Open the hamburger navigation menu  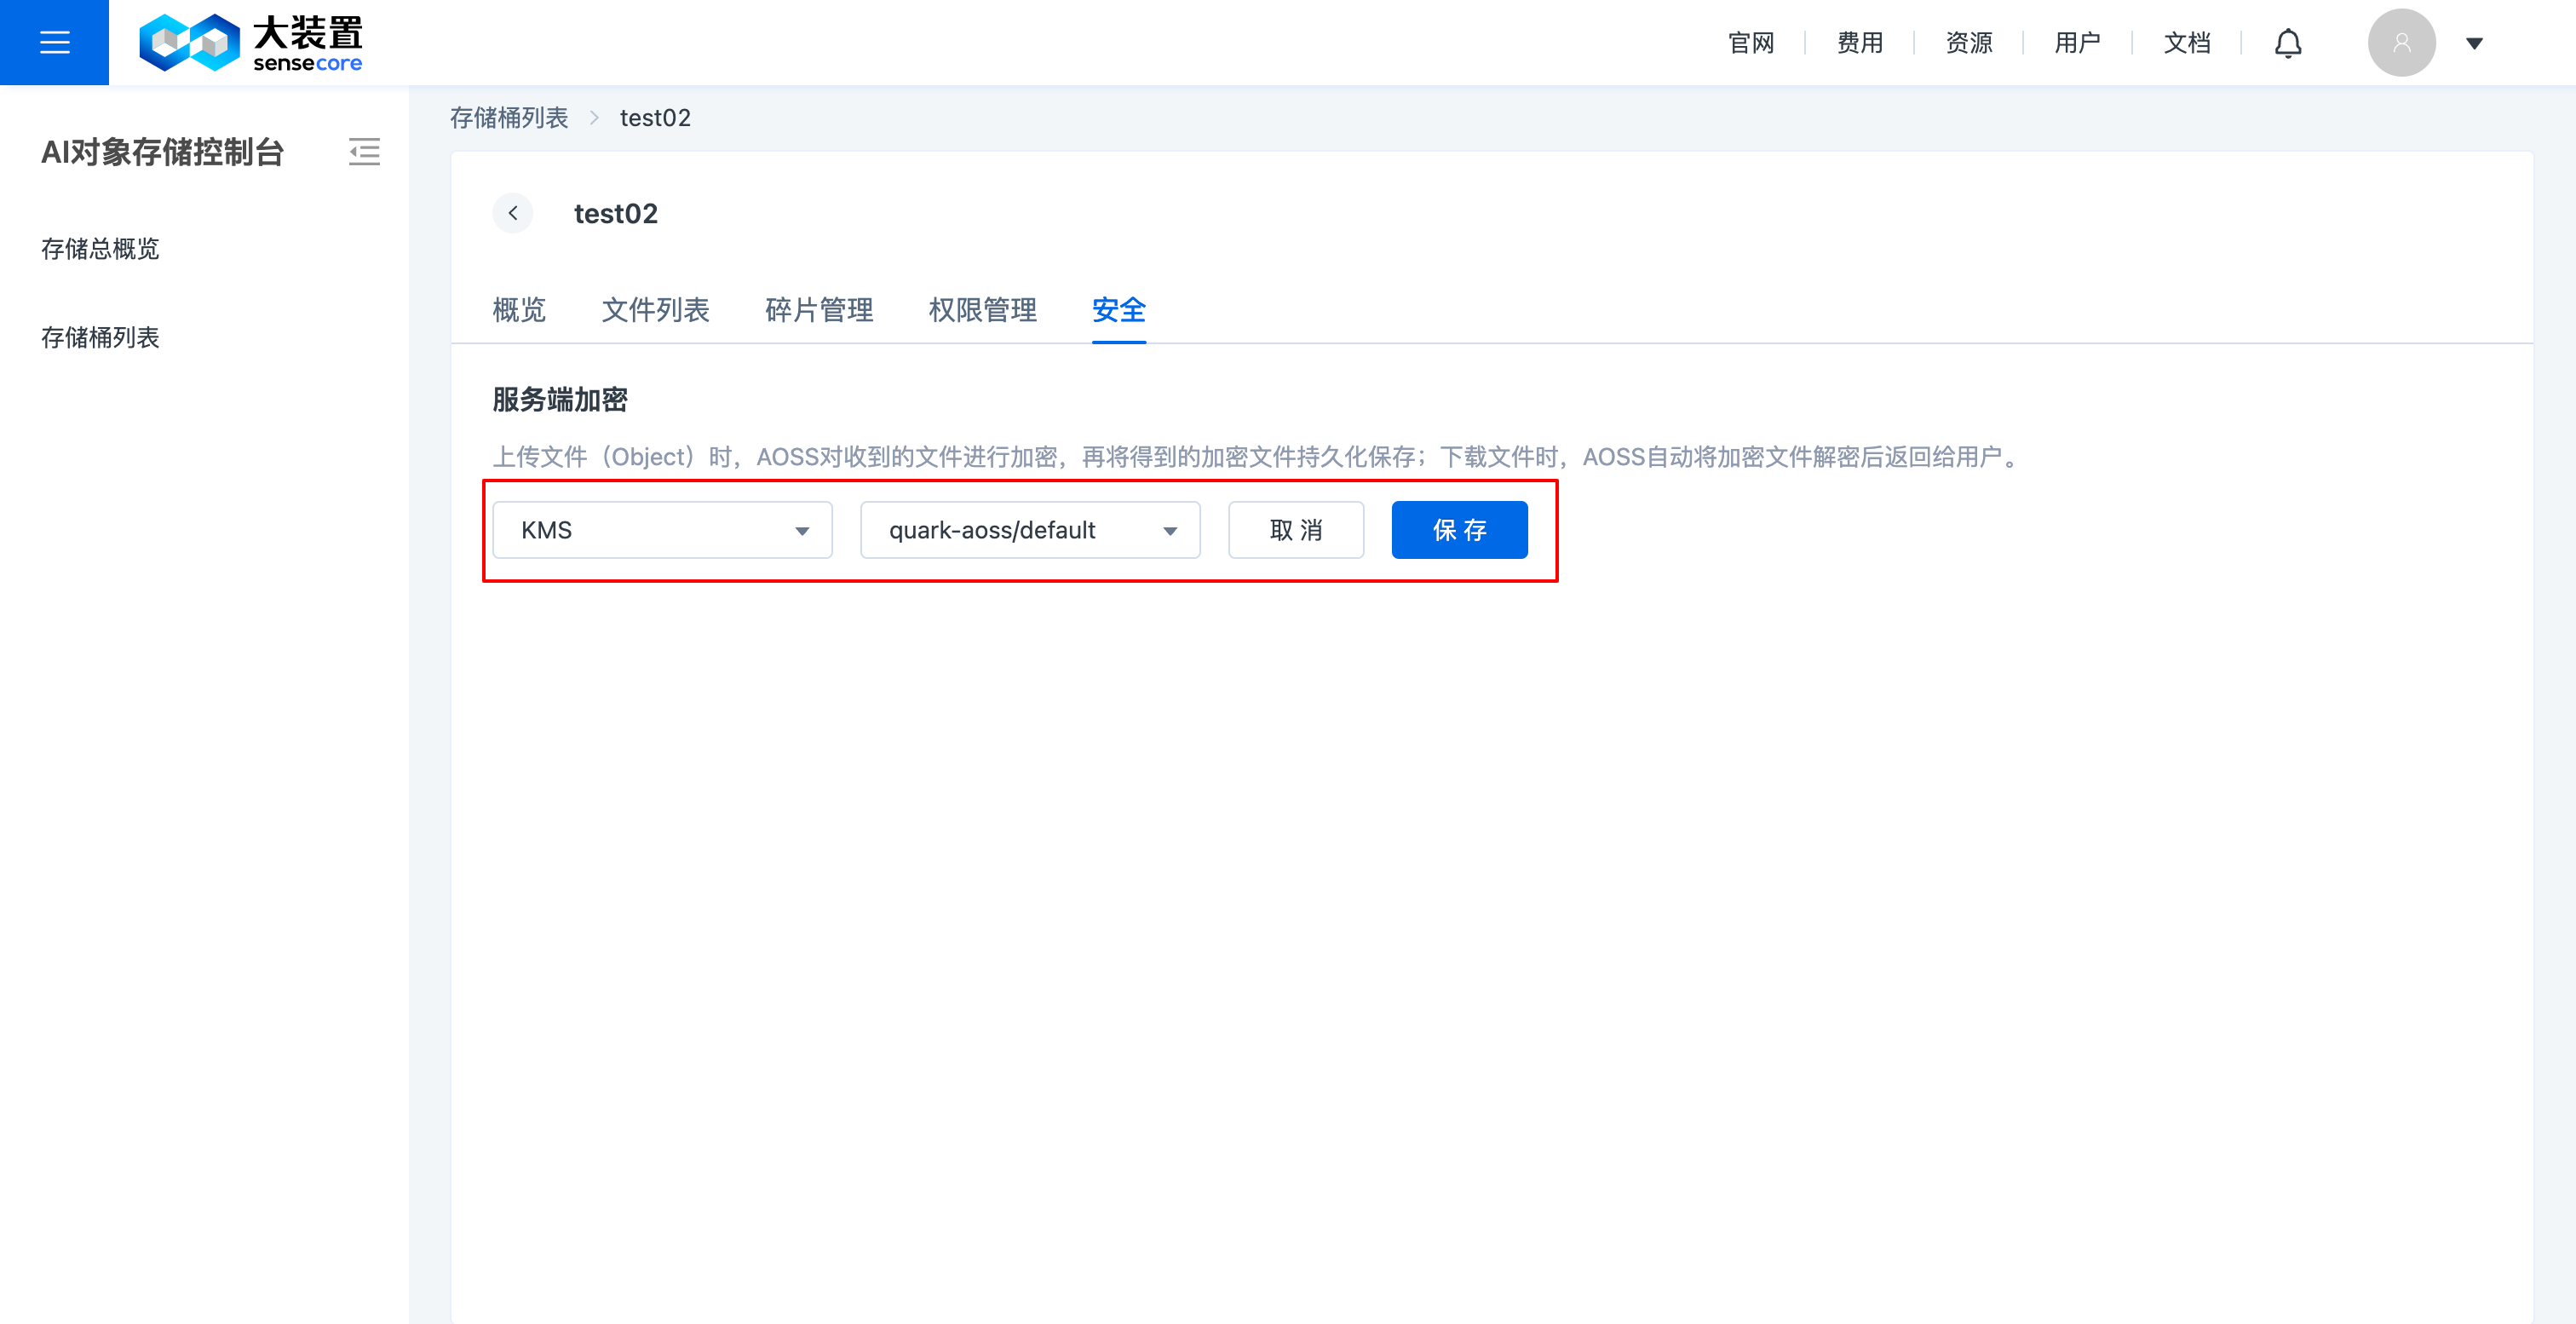(x=54, y=42)
